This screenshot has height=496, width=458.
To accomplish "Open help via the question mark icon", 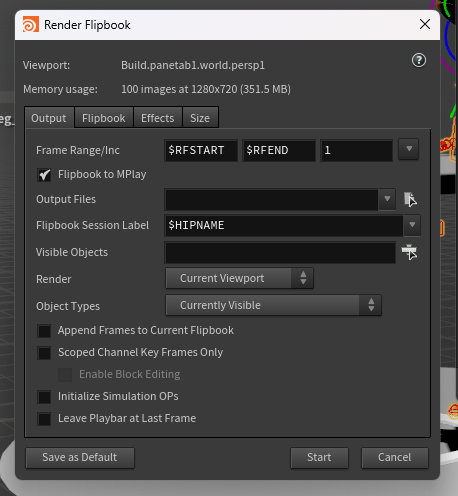I will (x=419, y=60).
